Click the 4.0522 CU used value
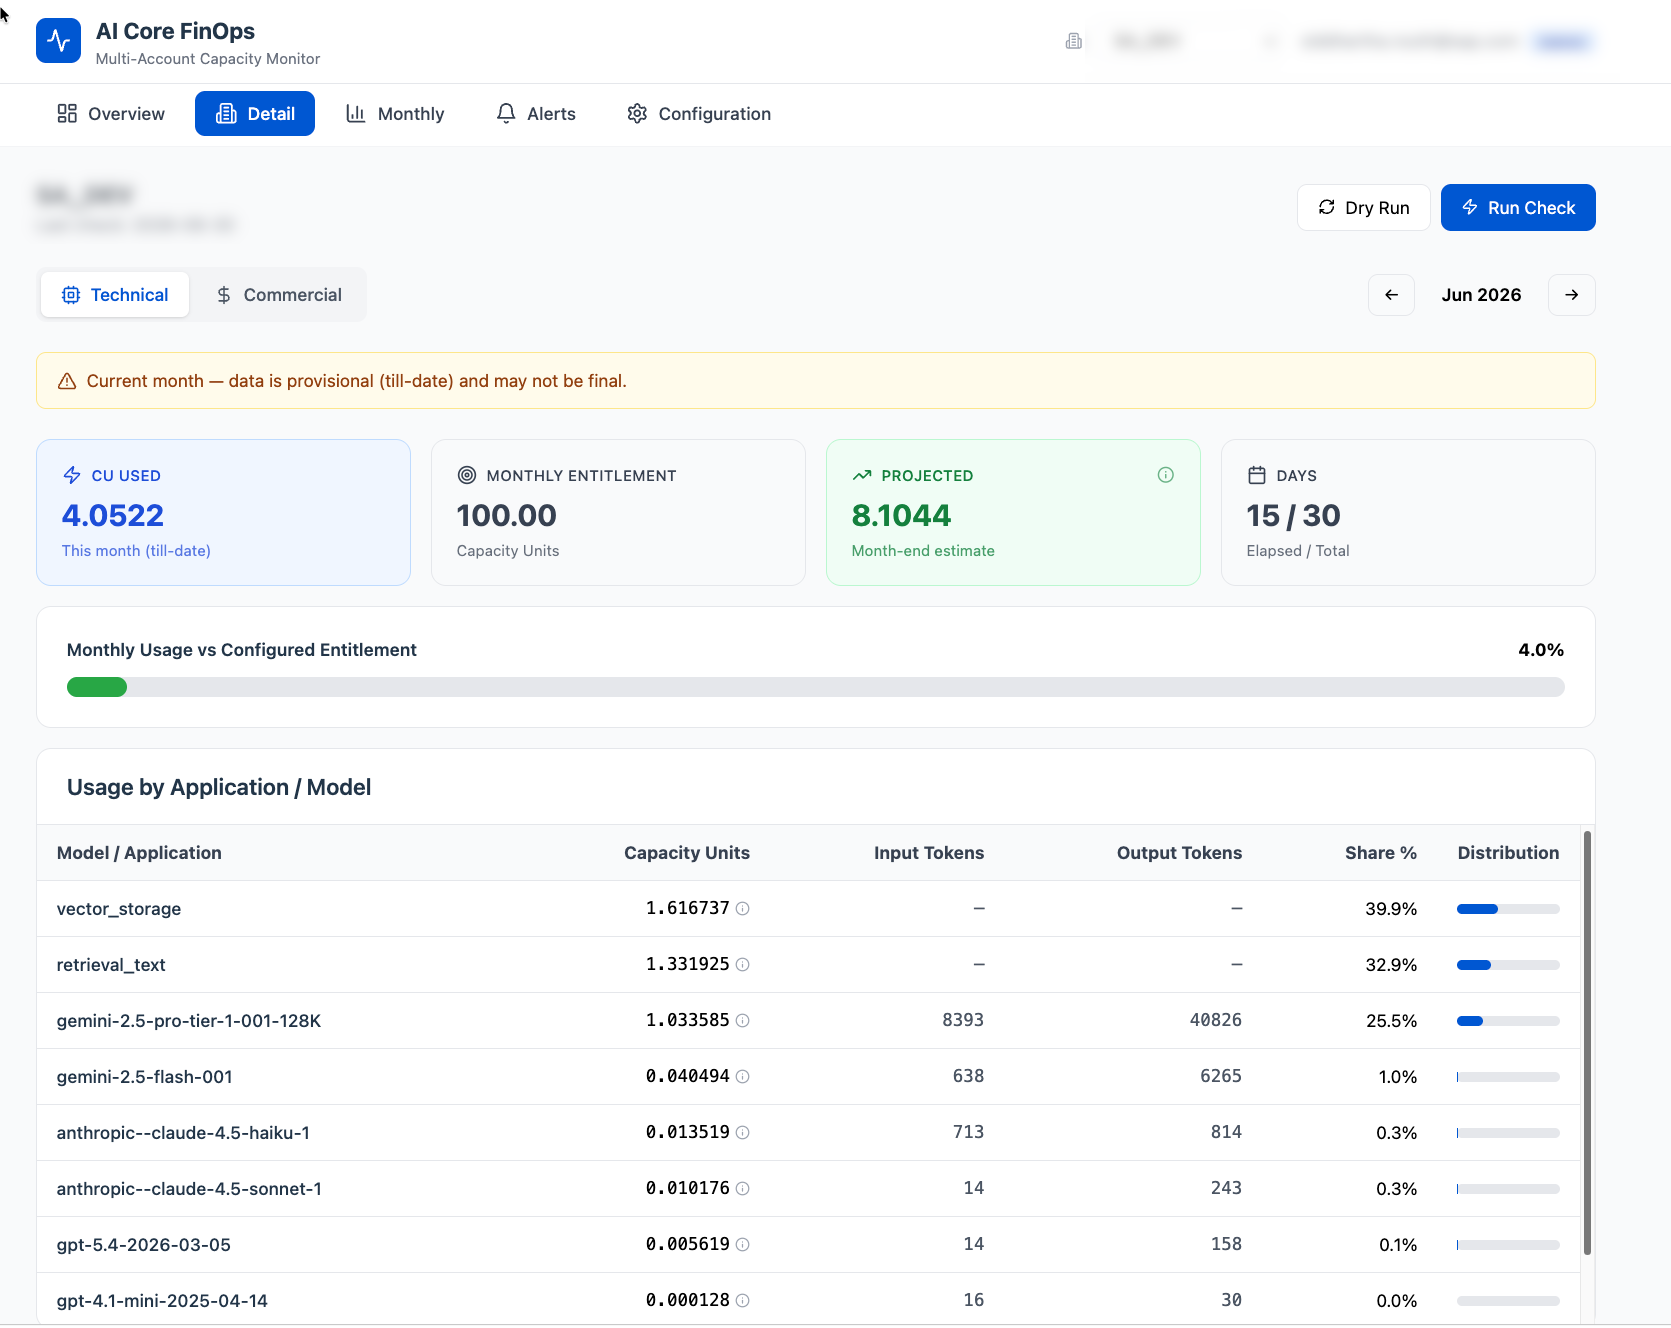Screen dimensions: 1671x1328 pyautogui.click(x=113, y=515)
